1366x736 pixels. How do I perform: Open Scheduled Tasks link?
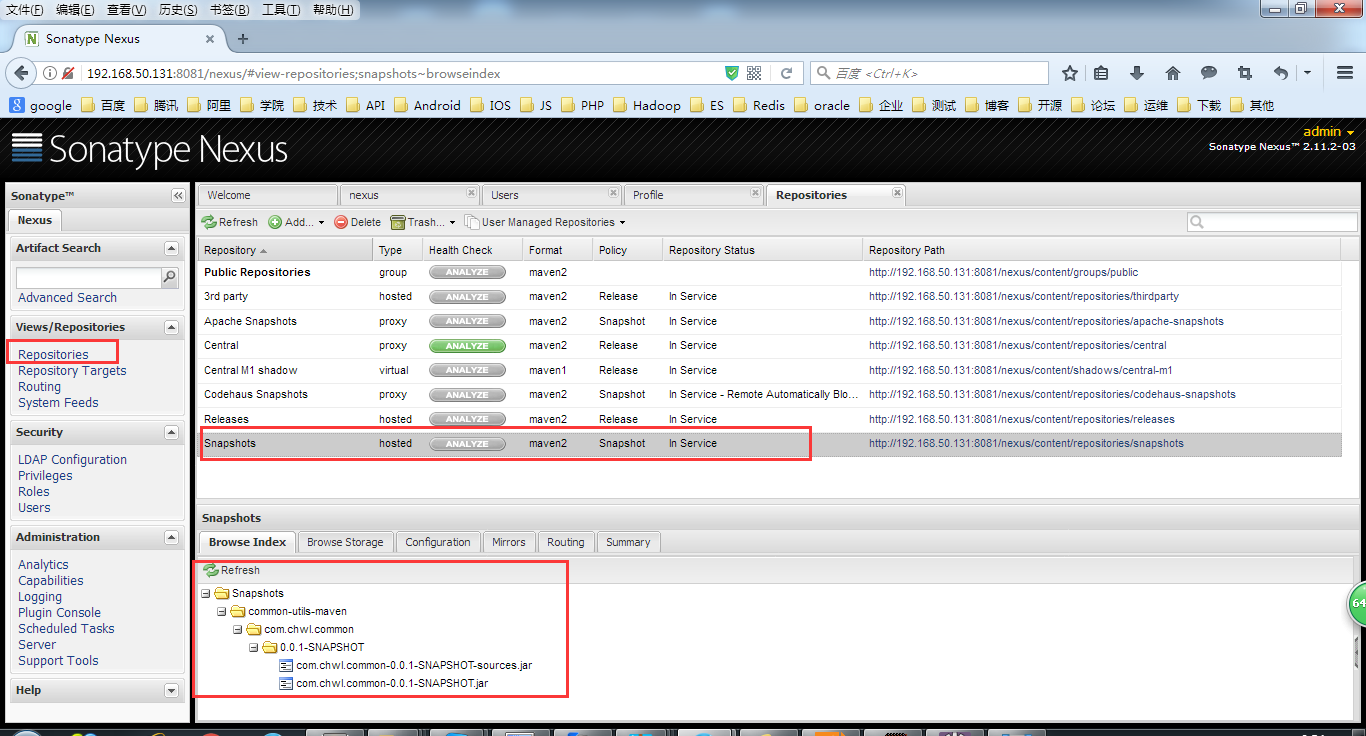pos(66,628)
